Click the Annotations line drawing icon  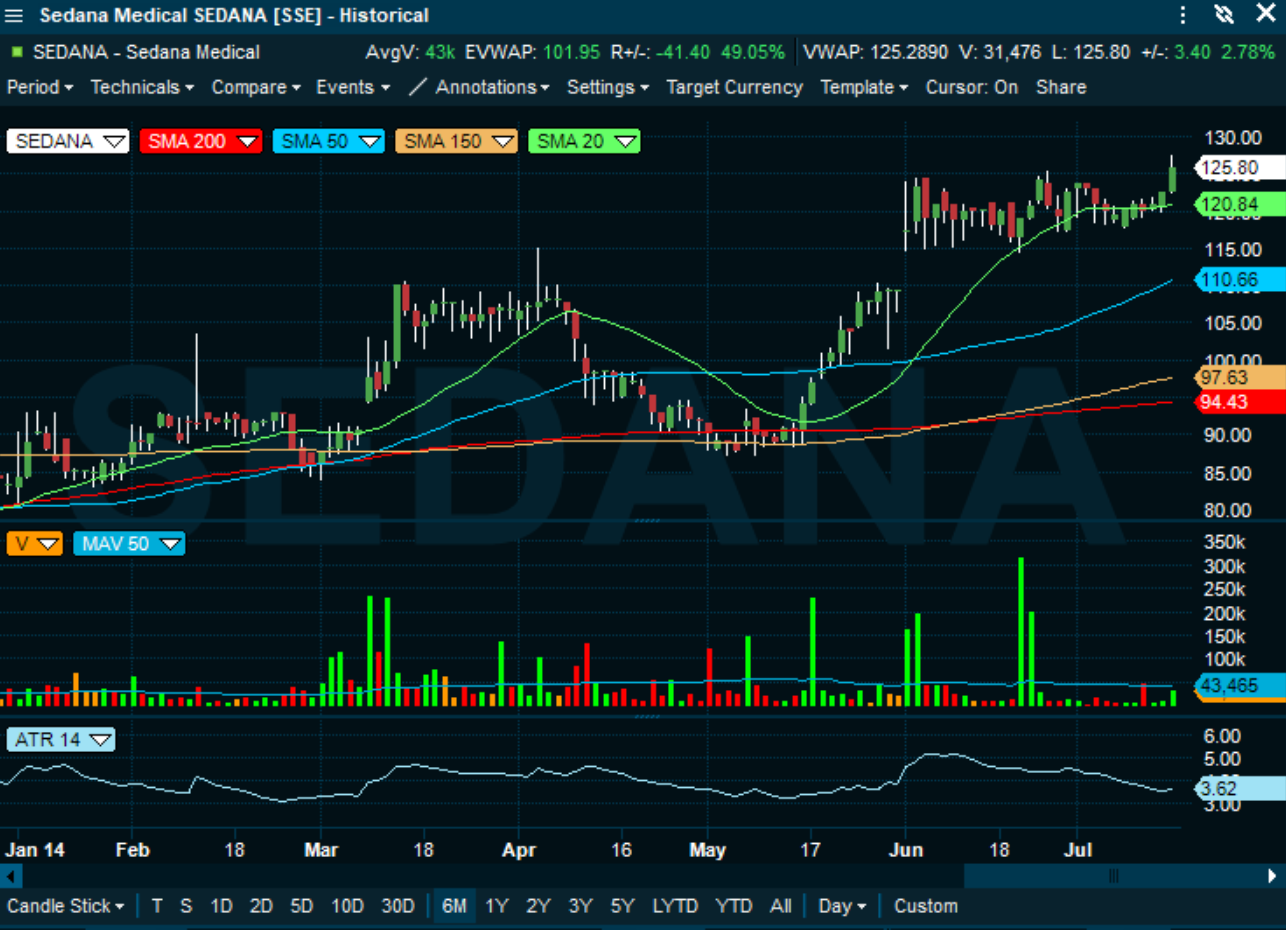coord(418,87)
